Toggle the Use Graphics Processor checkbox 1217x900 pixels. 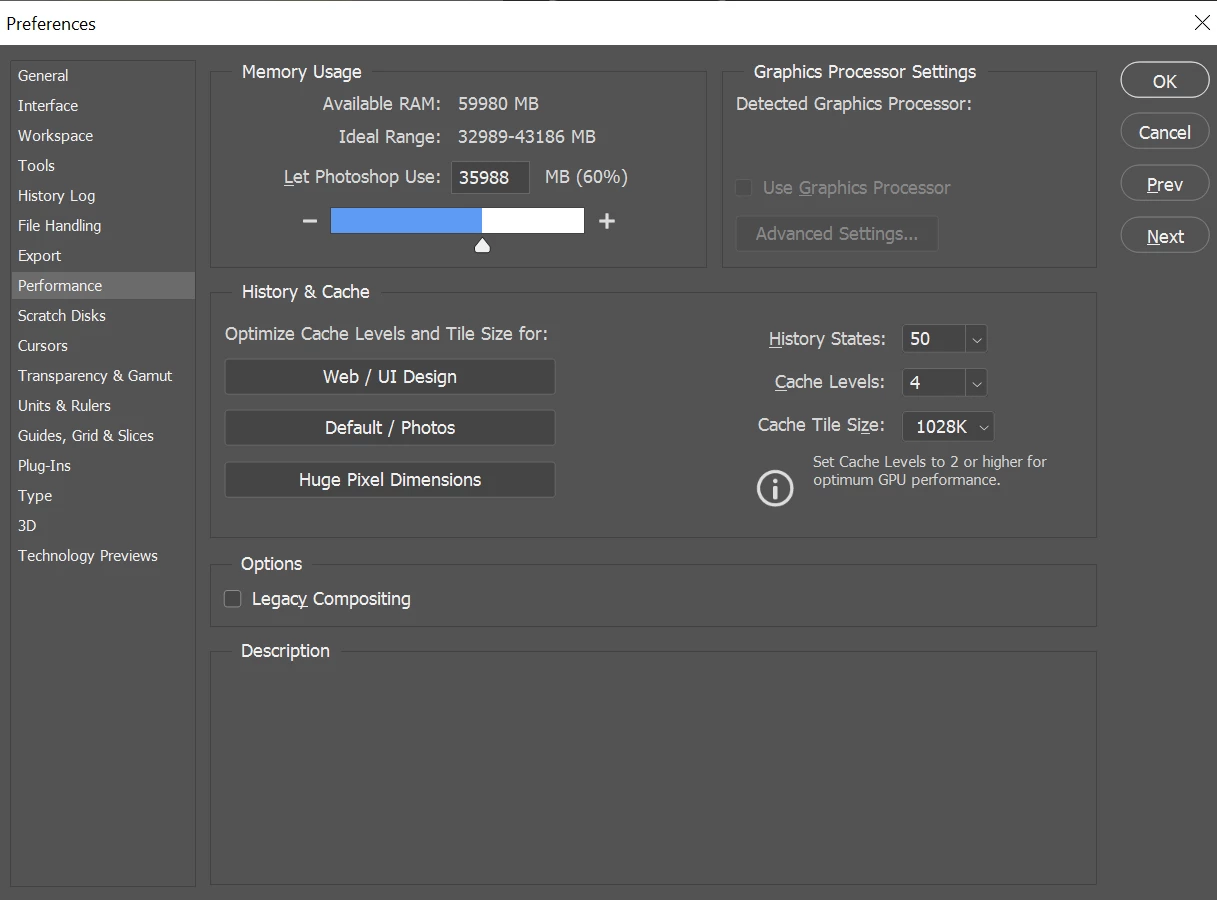tap(743, 188)
